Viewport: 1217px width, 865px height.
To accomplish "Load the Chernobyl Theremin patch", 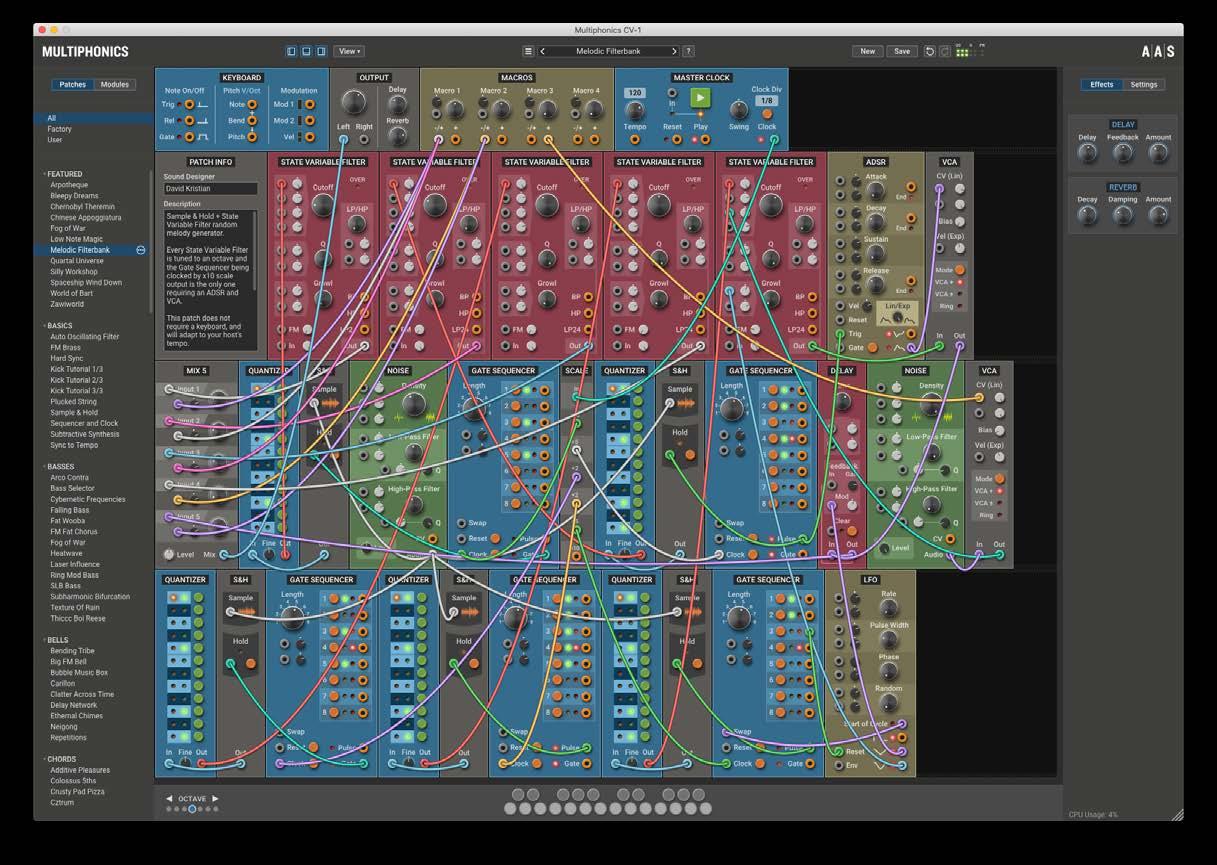I will click(83, 206).
